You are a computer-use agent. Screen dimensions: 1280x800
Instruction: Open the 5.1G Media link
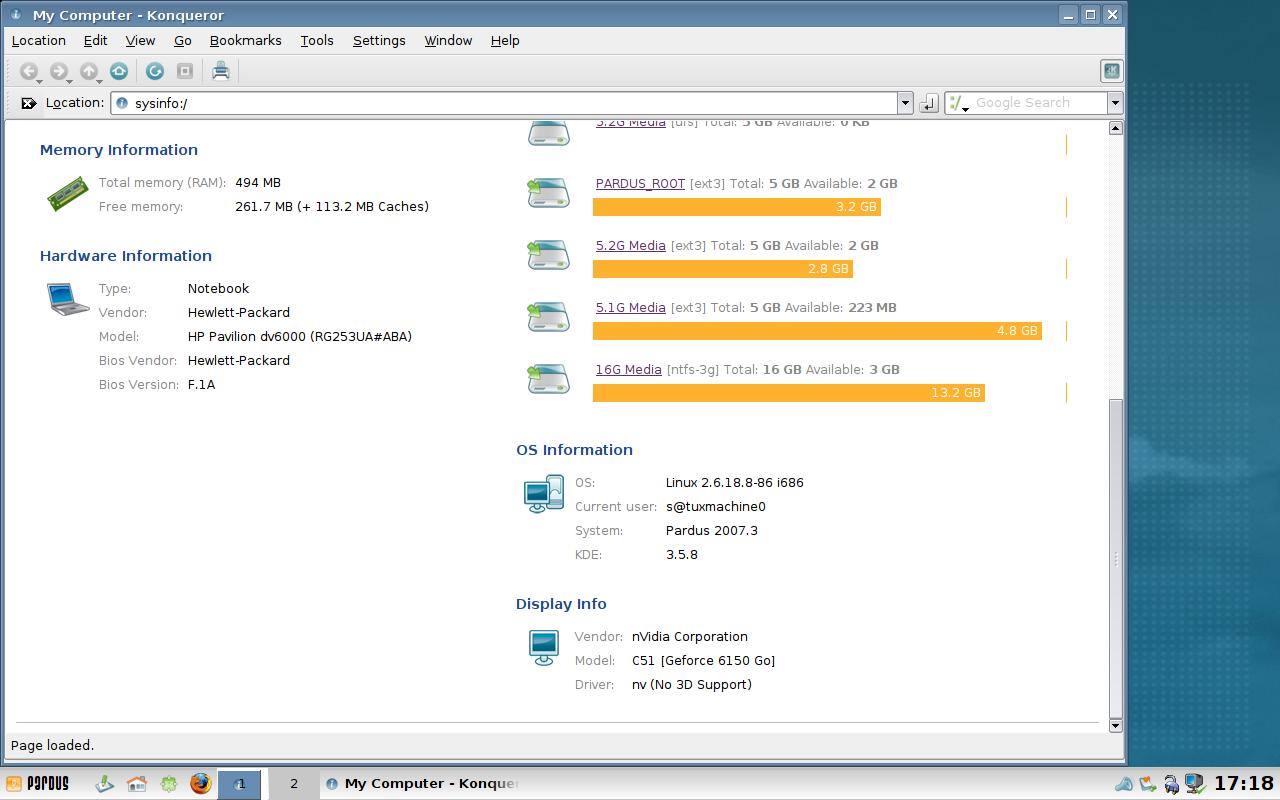point(631,308)
